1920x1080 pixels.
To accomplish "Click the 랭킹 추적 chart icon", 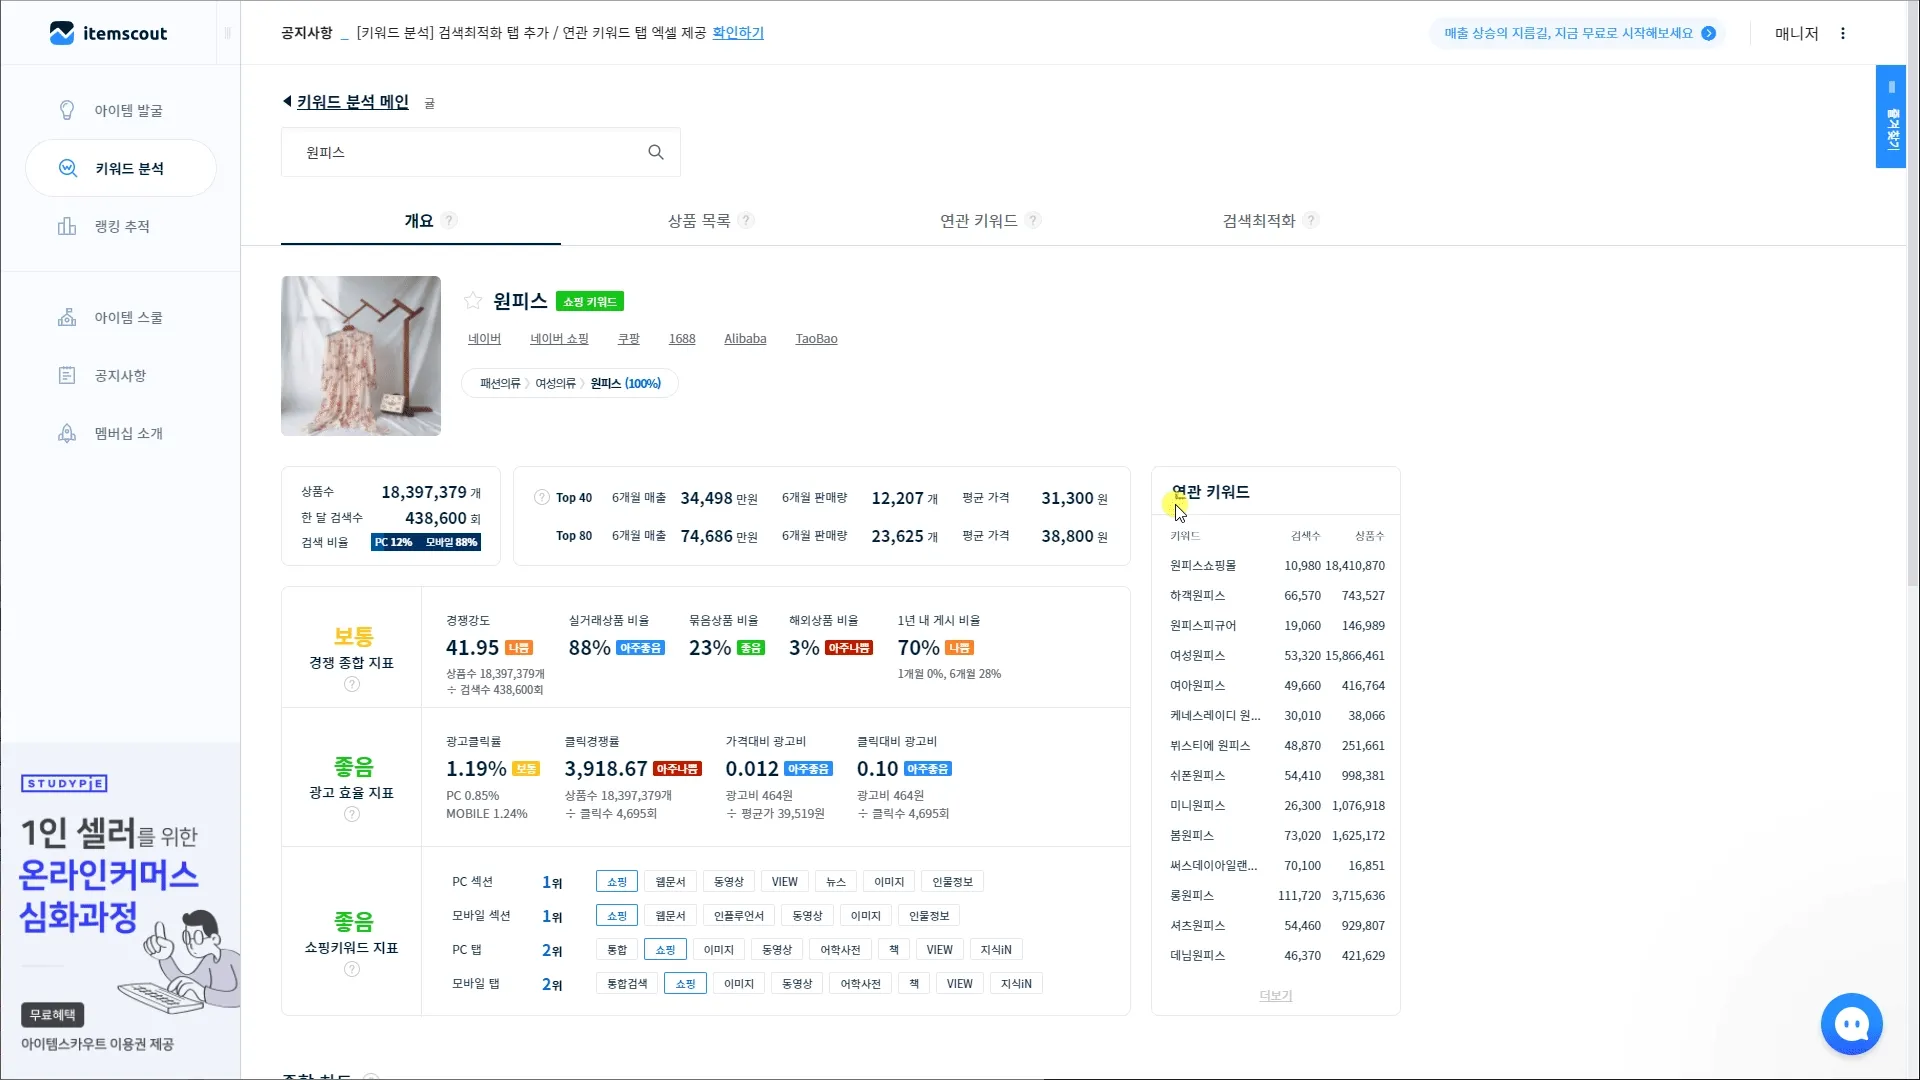I will 67,226.
